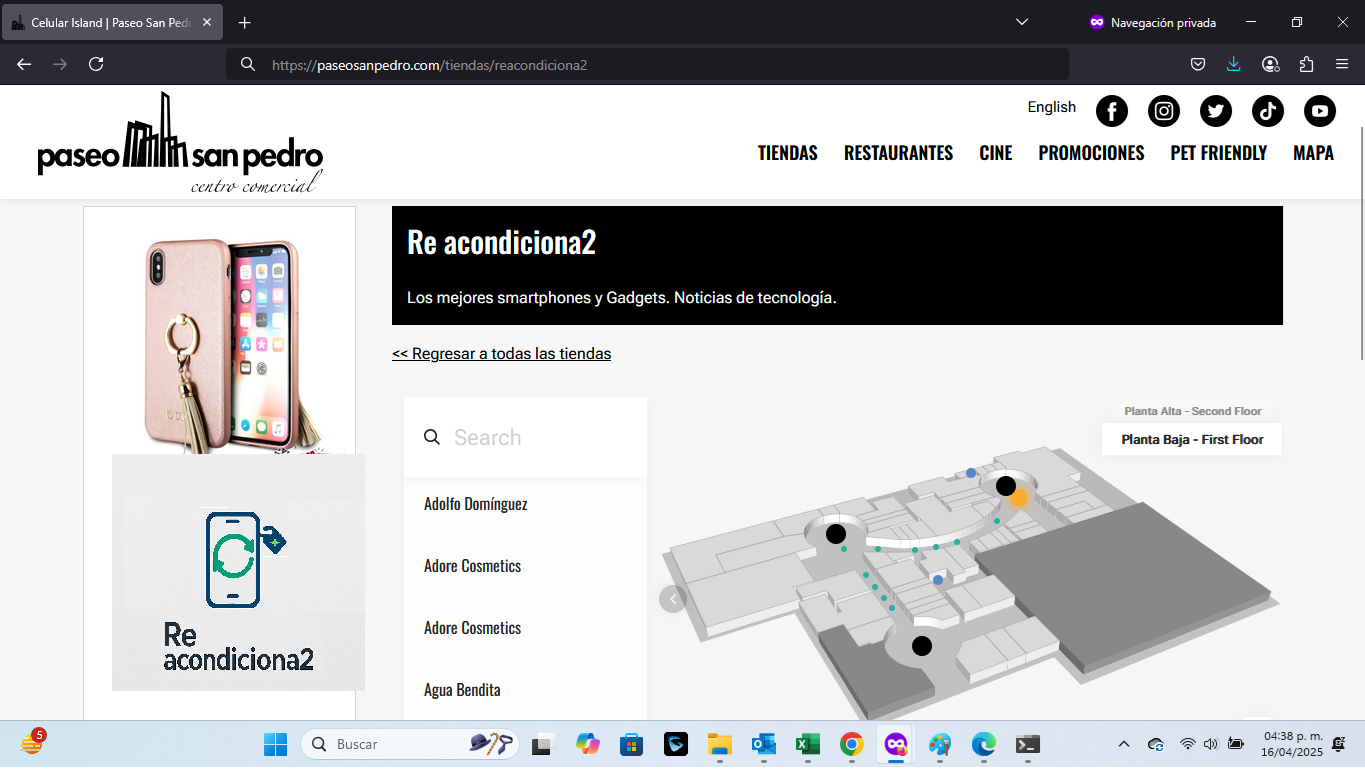Show hidden system tray icons
This screenshot has height=778, width=1365.
click(x=1124, y=744)
